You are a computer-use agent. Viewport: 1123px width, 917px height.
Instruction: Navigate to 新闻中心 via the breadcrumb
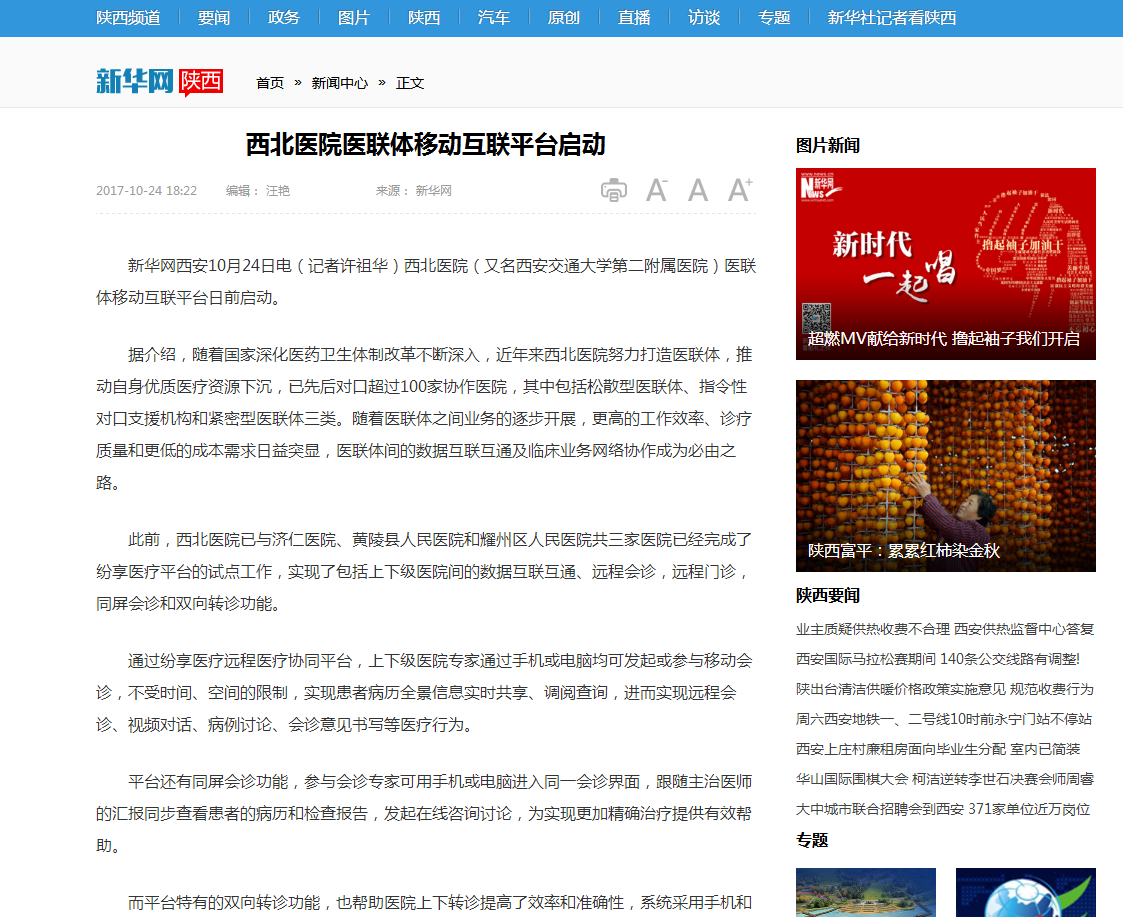pyautogui.click(x=339, y=83)
